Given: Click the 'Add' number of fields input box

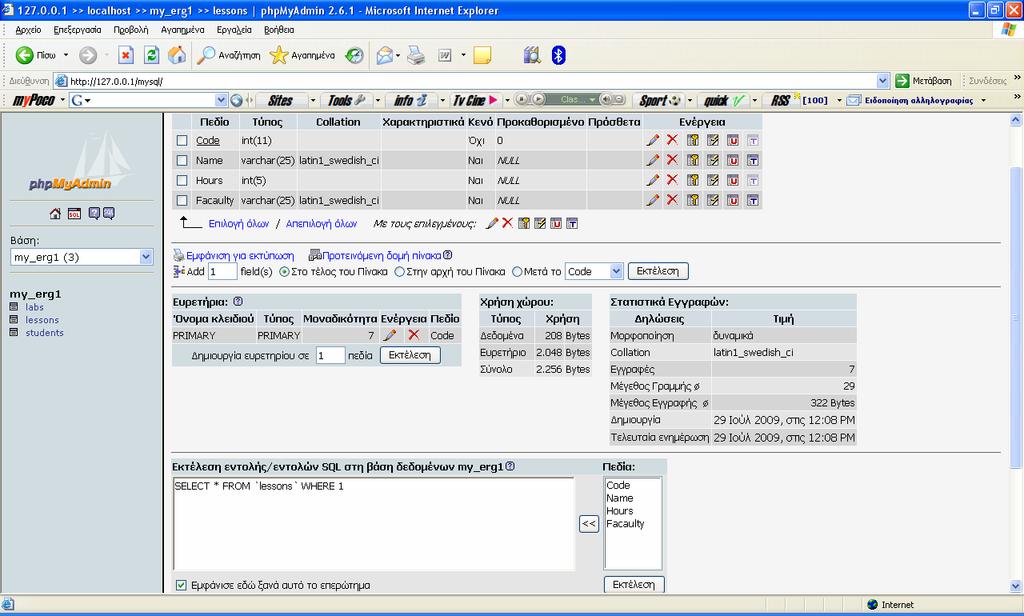Looking at the screenshot, I should point(222,272).
